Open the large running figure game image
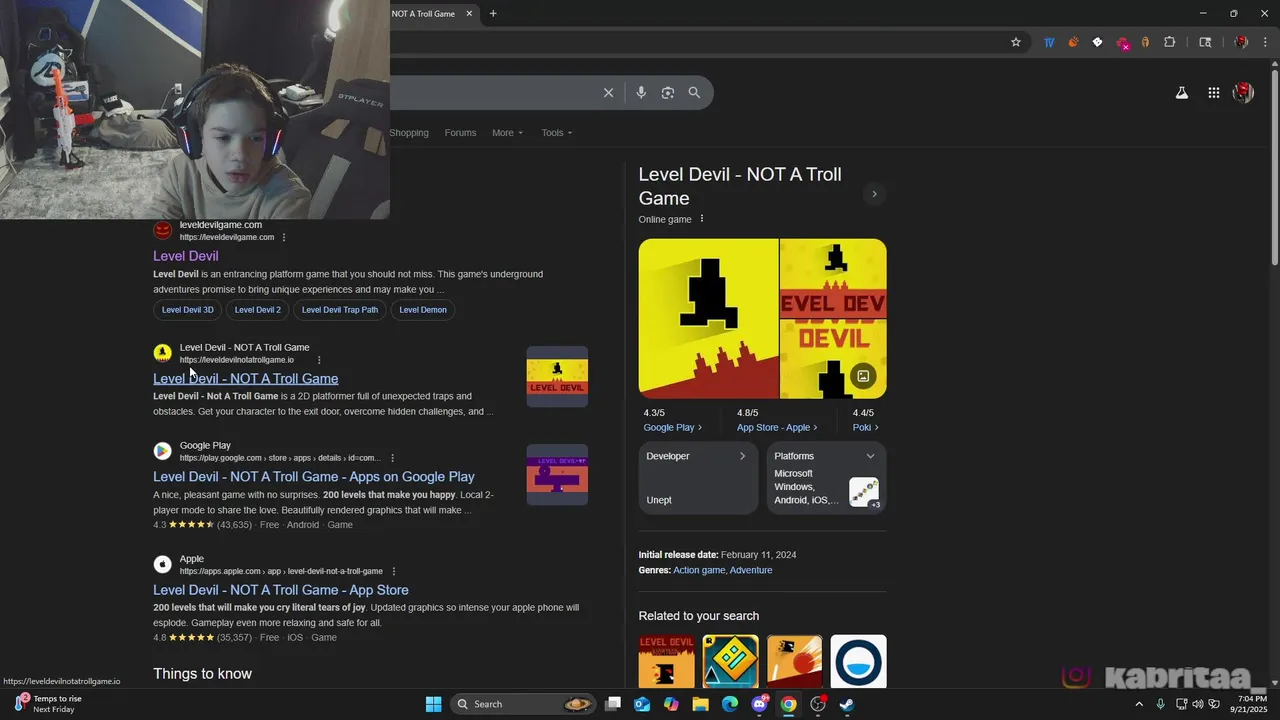This screenshot has width=1280, height=720. [708, 318]
